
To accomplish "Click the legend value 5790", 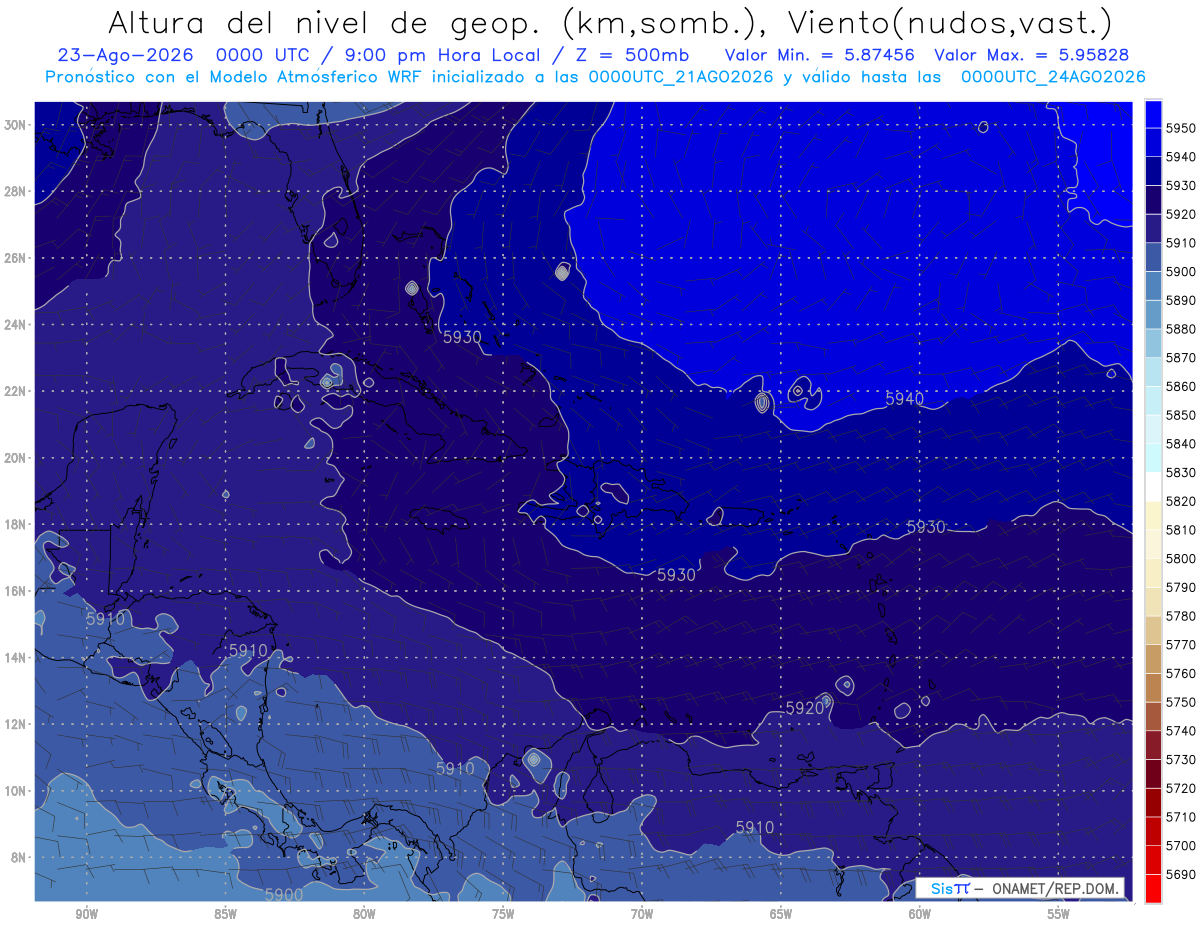I will click(x=1180, y=587).
